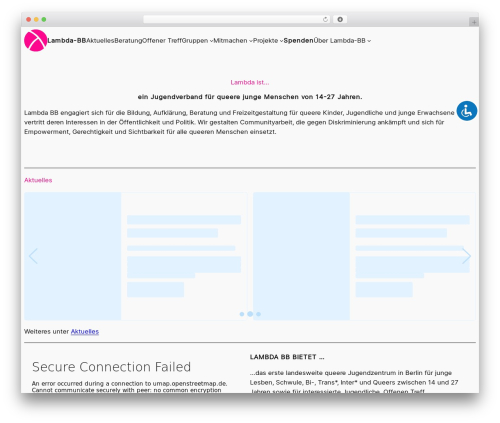
Task: Open the accessibility wheelchair widget
Action: pyautogui.click(x=467, y=111)
